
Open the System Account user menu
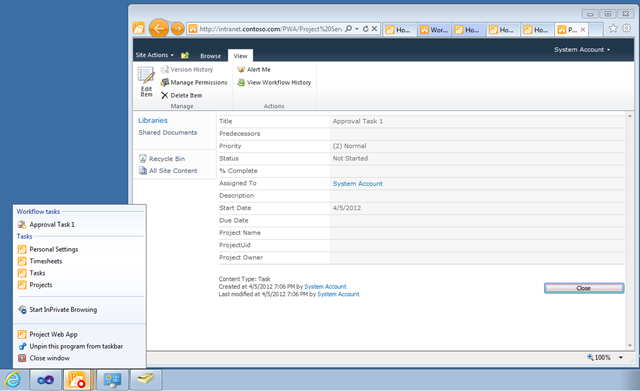pyautogui.click(x=582, y=49)
